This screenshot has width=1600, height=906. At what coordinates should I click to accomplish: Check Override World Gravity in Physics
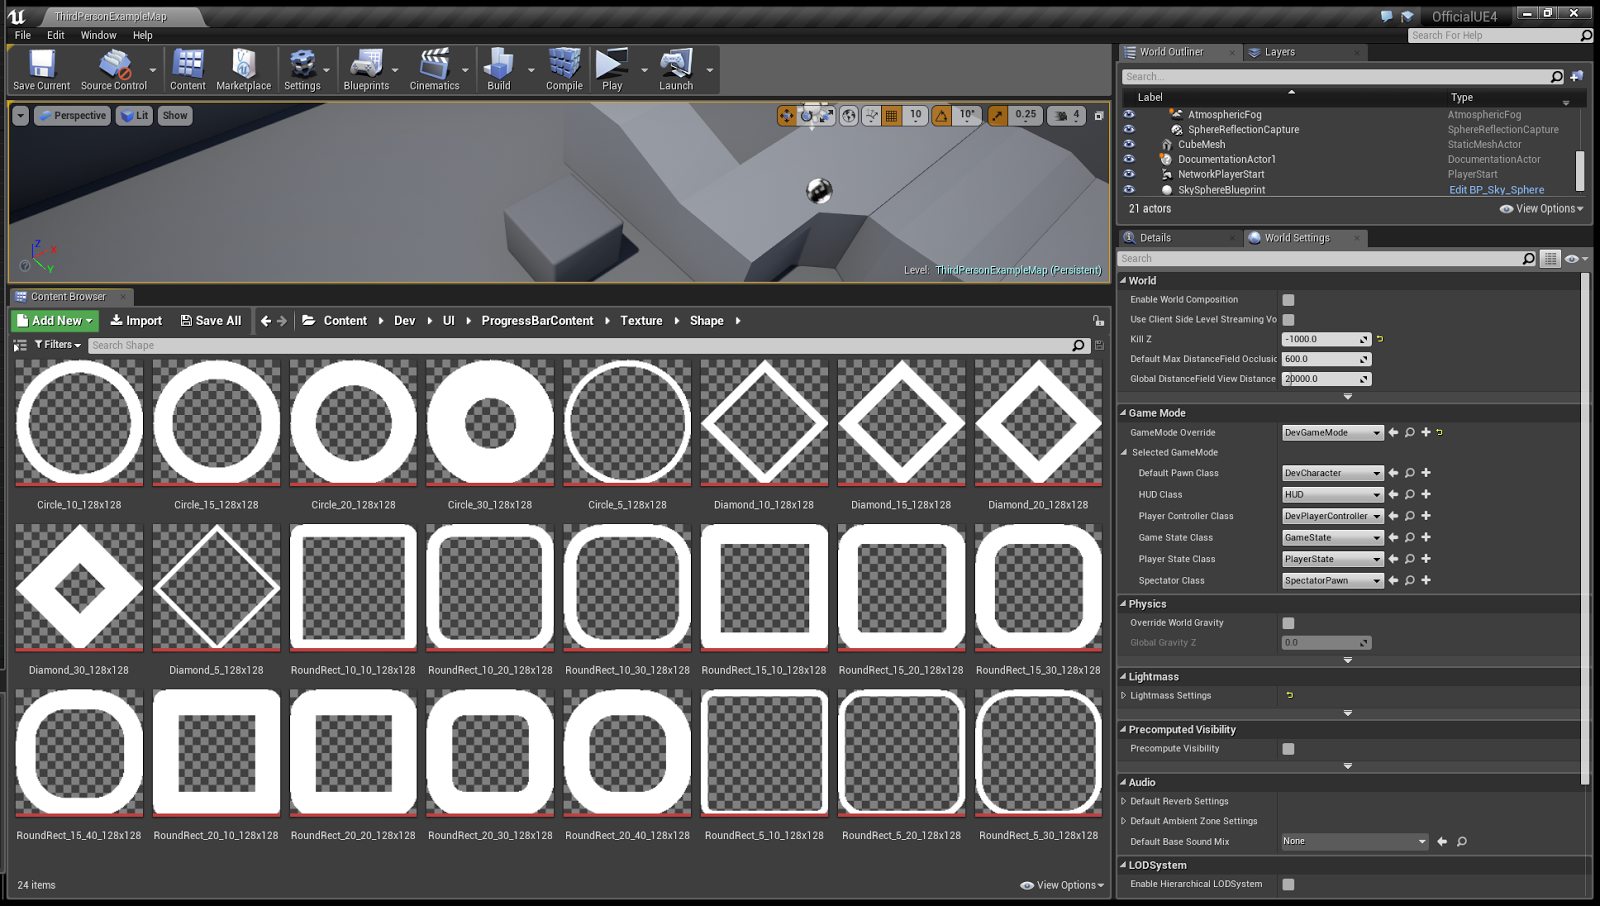[1288, 622]
